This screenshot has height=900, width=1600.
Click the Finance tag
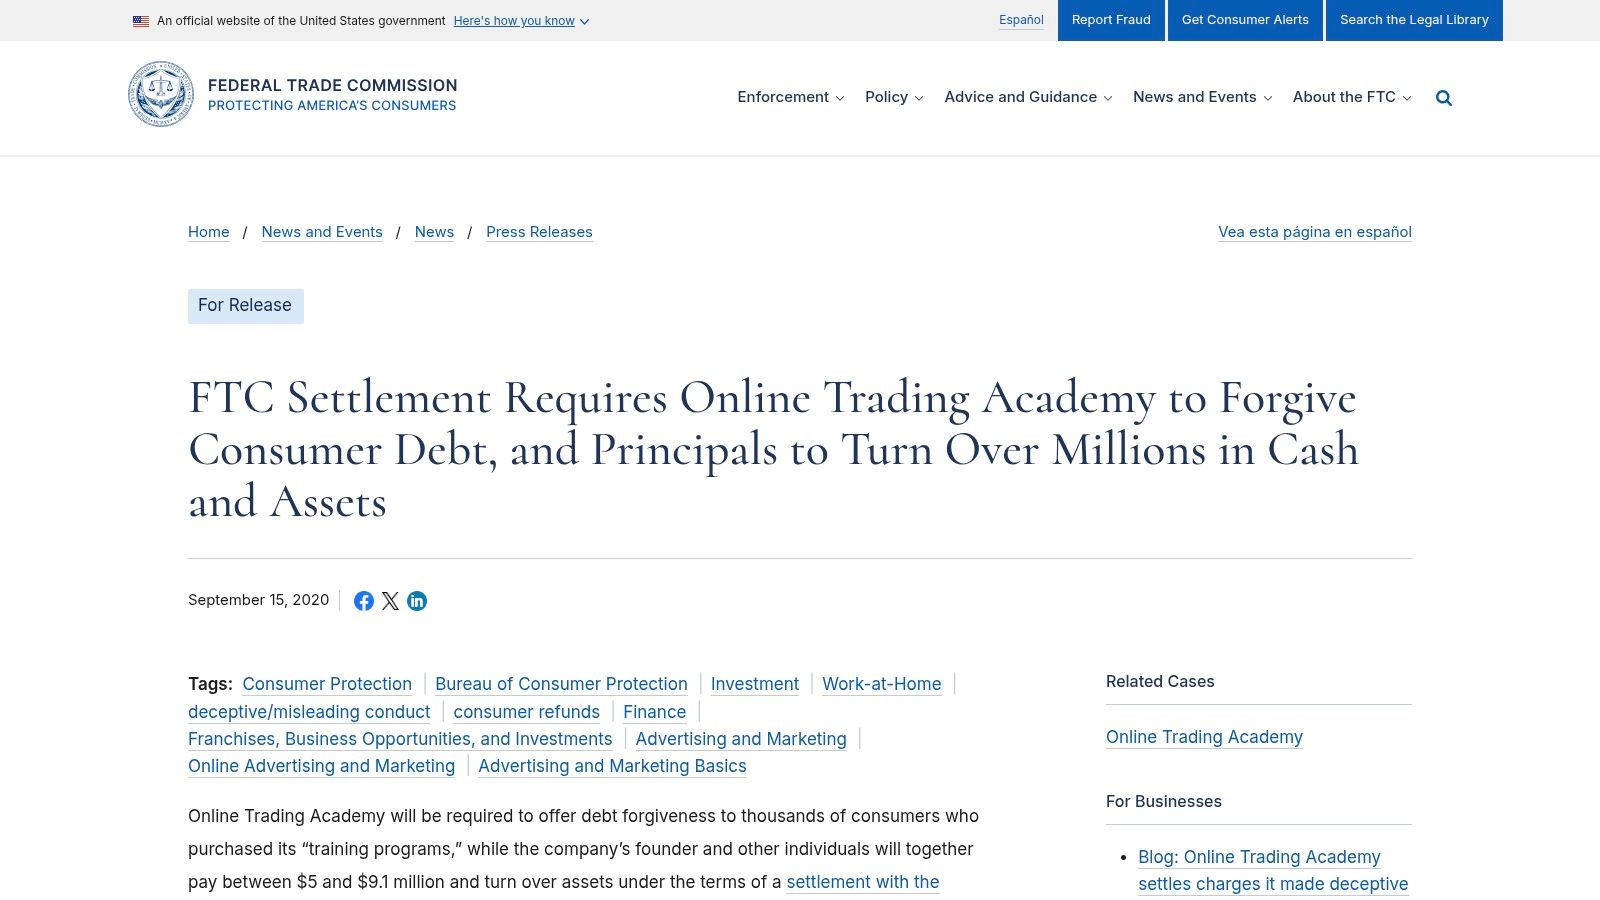tap(655, 712)
